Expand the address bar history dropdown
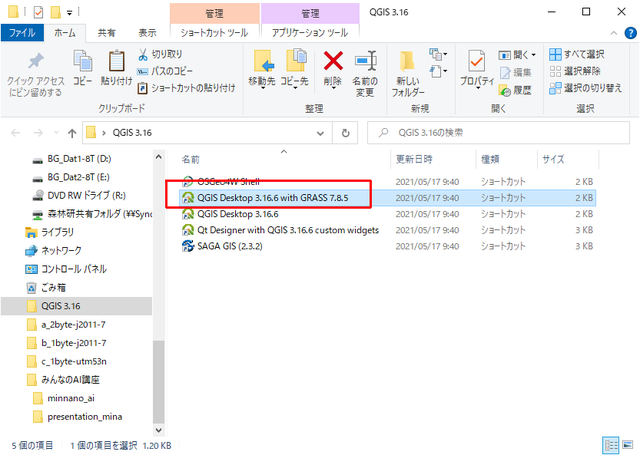This screenshot has height=455, width=640. pyautogui.click(x=320, y=133)
